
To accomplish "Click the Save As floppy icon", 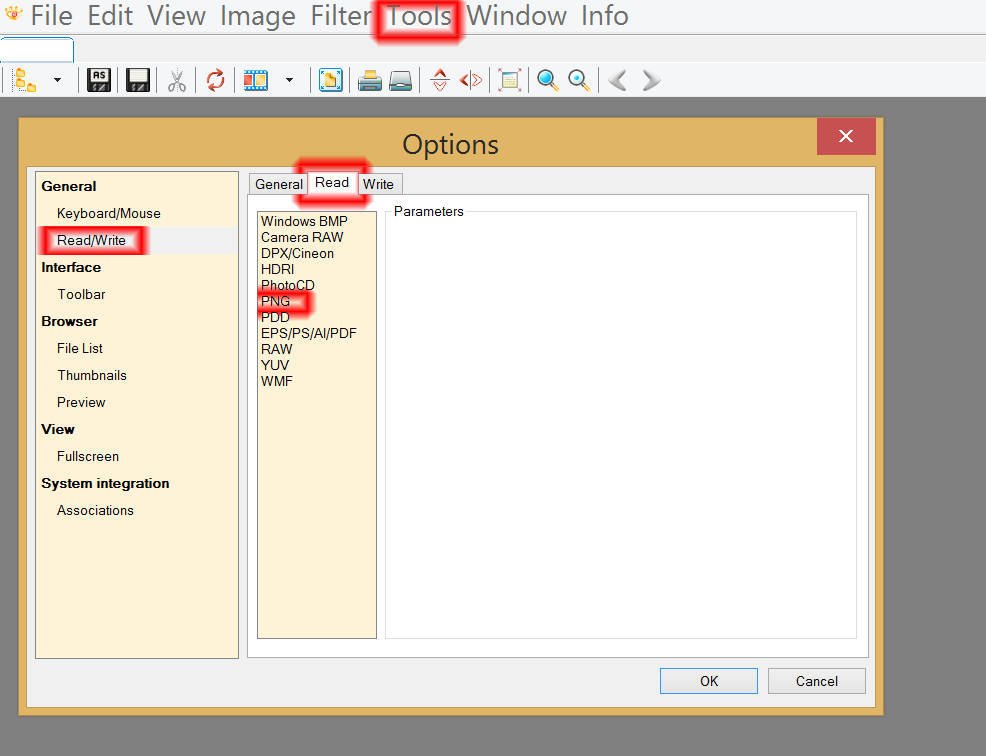I will [x=99, y=80].
